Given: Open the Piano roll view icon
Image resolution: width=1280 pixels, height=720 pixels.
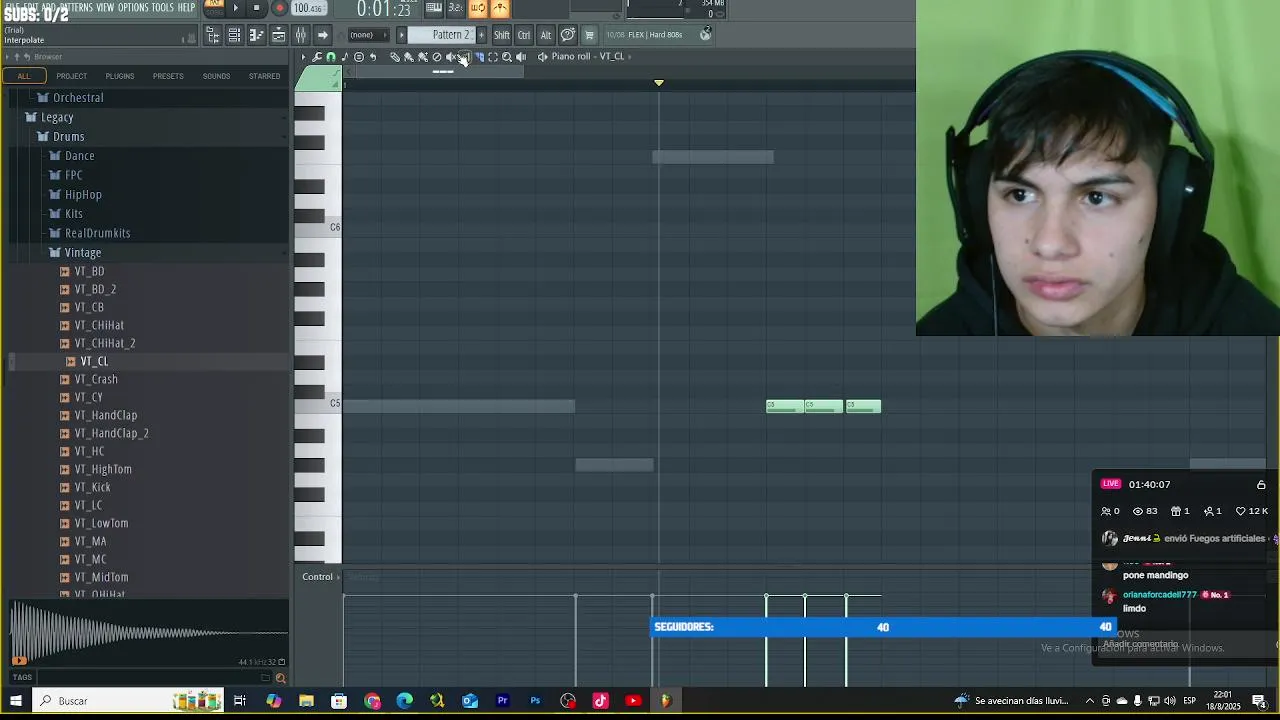Looking at the screenshot, I should (x=256, y=35).
